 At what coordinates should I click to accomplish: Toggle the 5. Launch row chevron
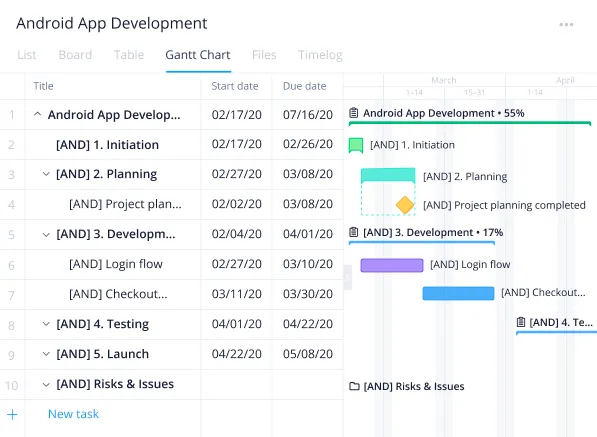pyautogui.click(x=46, y=354)
